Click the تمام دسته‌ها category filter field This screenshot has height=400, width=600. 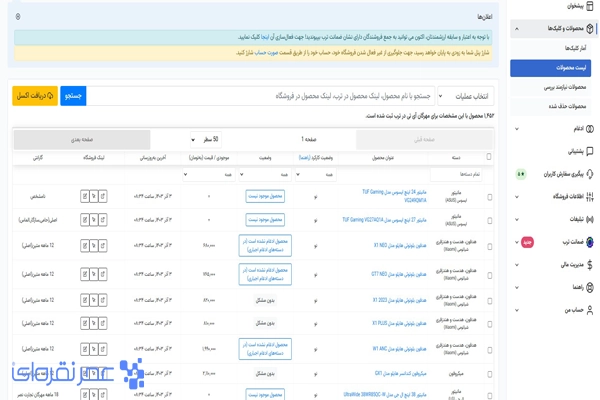click(456, 175)
